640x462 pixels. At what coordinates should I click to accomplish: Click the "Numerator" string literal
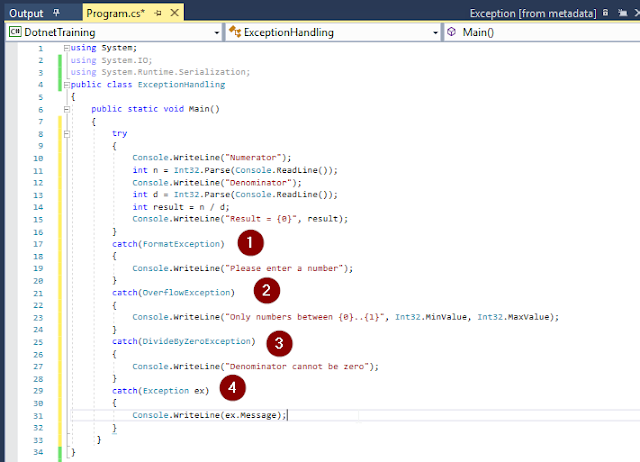click(x=253, y=158)
